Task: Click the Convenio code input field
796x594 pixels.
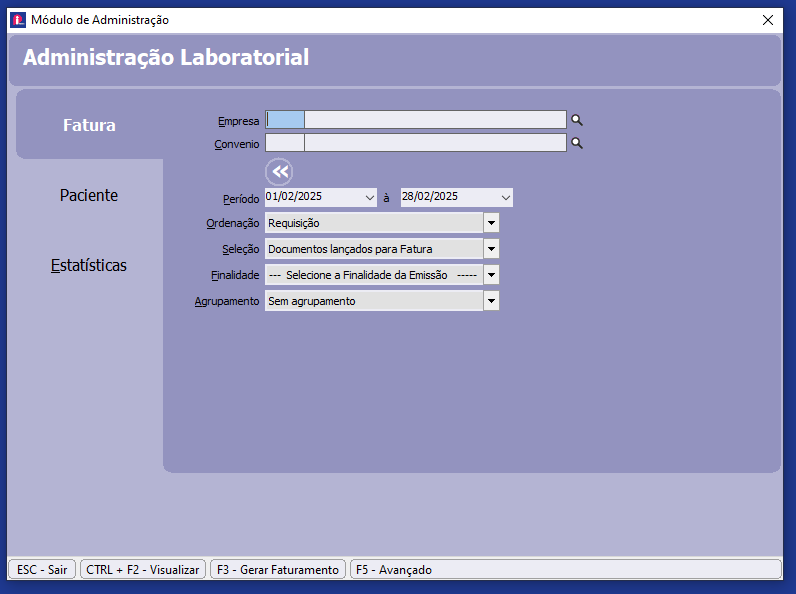Action: [x=285, y=143]
